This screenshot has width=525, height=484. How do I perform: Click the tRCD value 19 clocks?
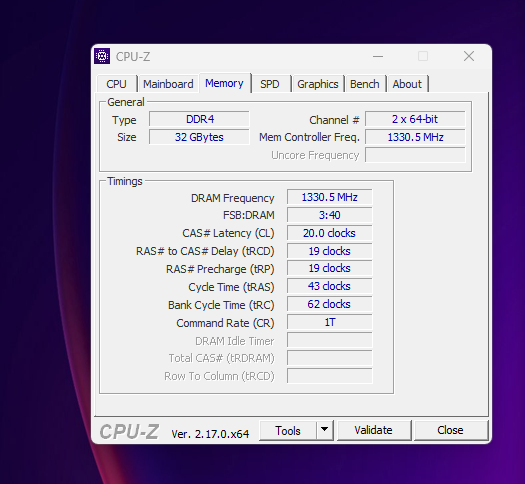click(x=329, y=251)
